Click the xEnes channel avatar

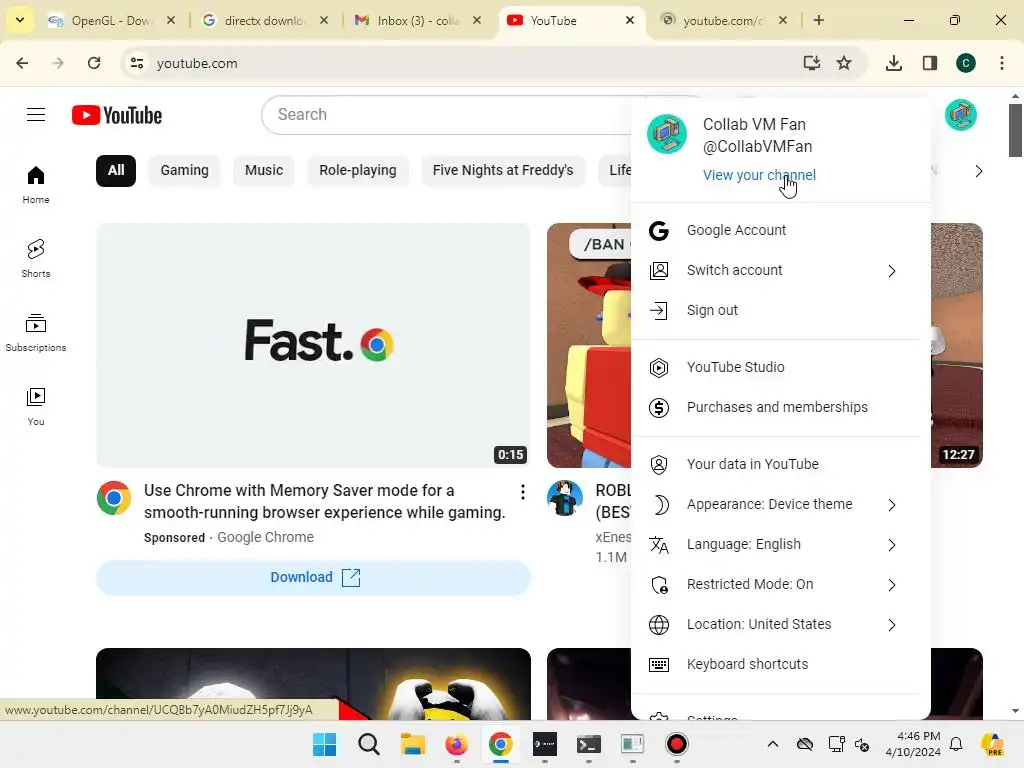(564, 498)
